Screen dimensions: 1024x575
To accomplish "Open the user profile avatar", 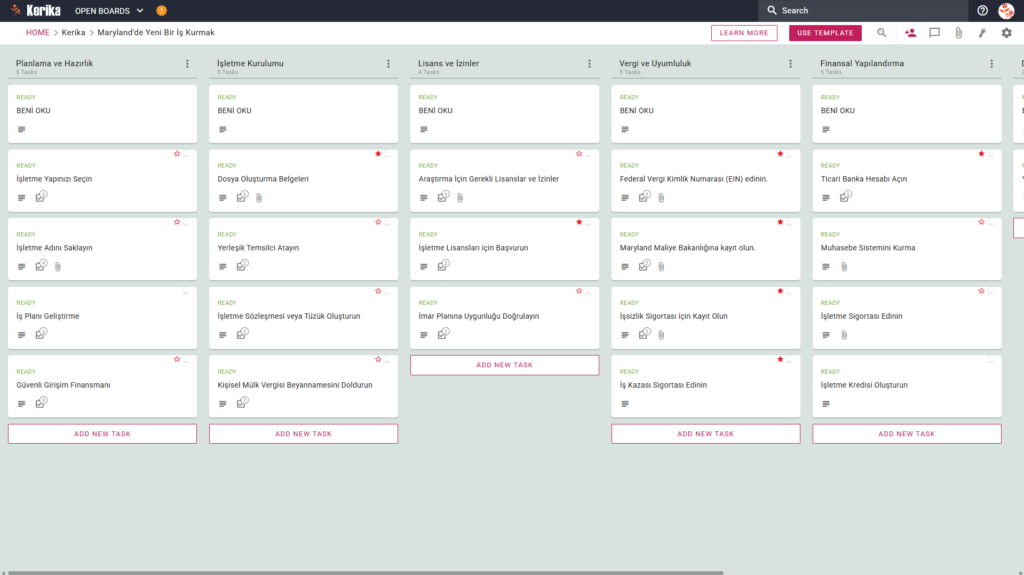I will (x=1006, y=10).
